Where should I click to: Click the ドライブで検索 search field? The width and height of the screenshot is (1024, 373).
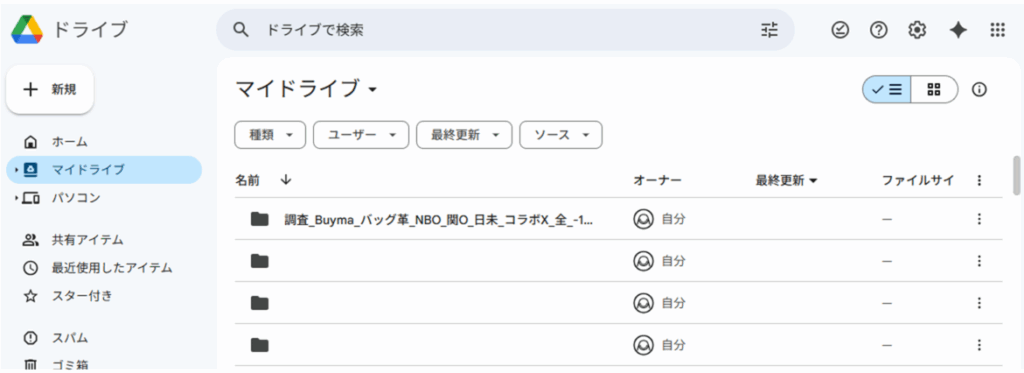point(505,29)
